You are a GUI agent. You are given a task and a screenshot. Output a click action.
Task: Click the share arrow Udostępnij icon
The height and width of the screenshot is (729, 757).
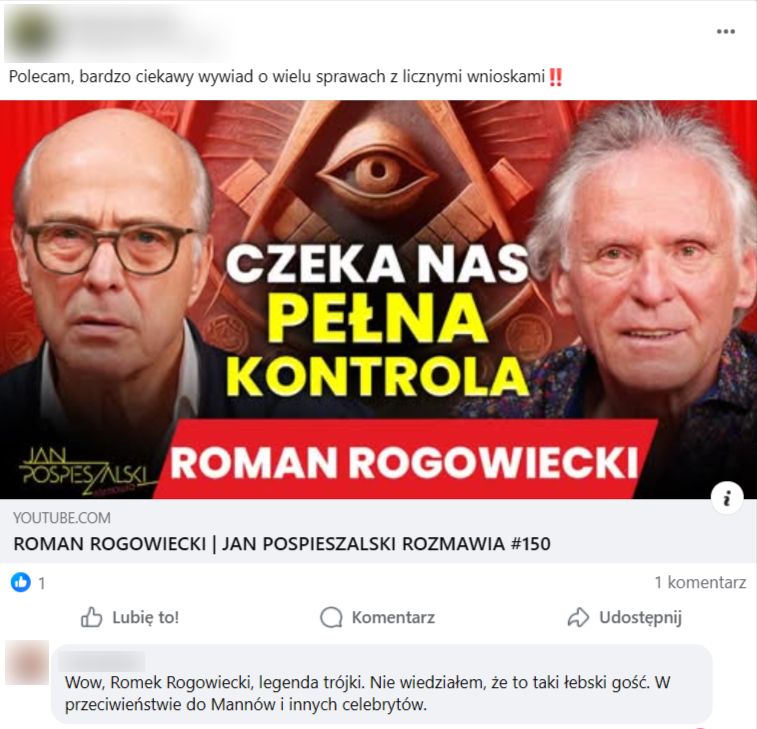point(578,617)
